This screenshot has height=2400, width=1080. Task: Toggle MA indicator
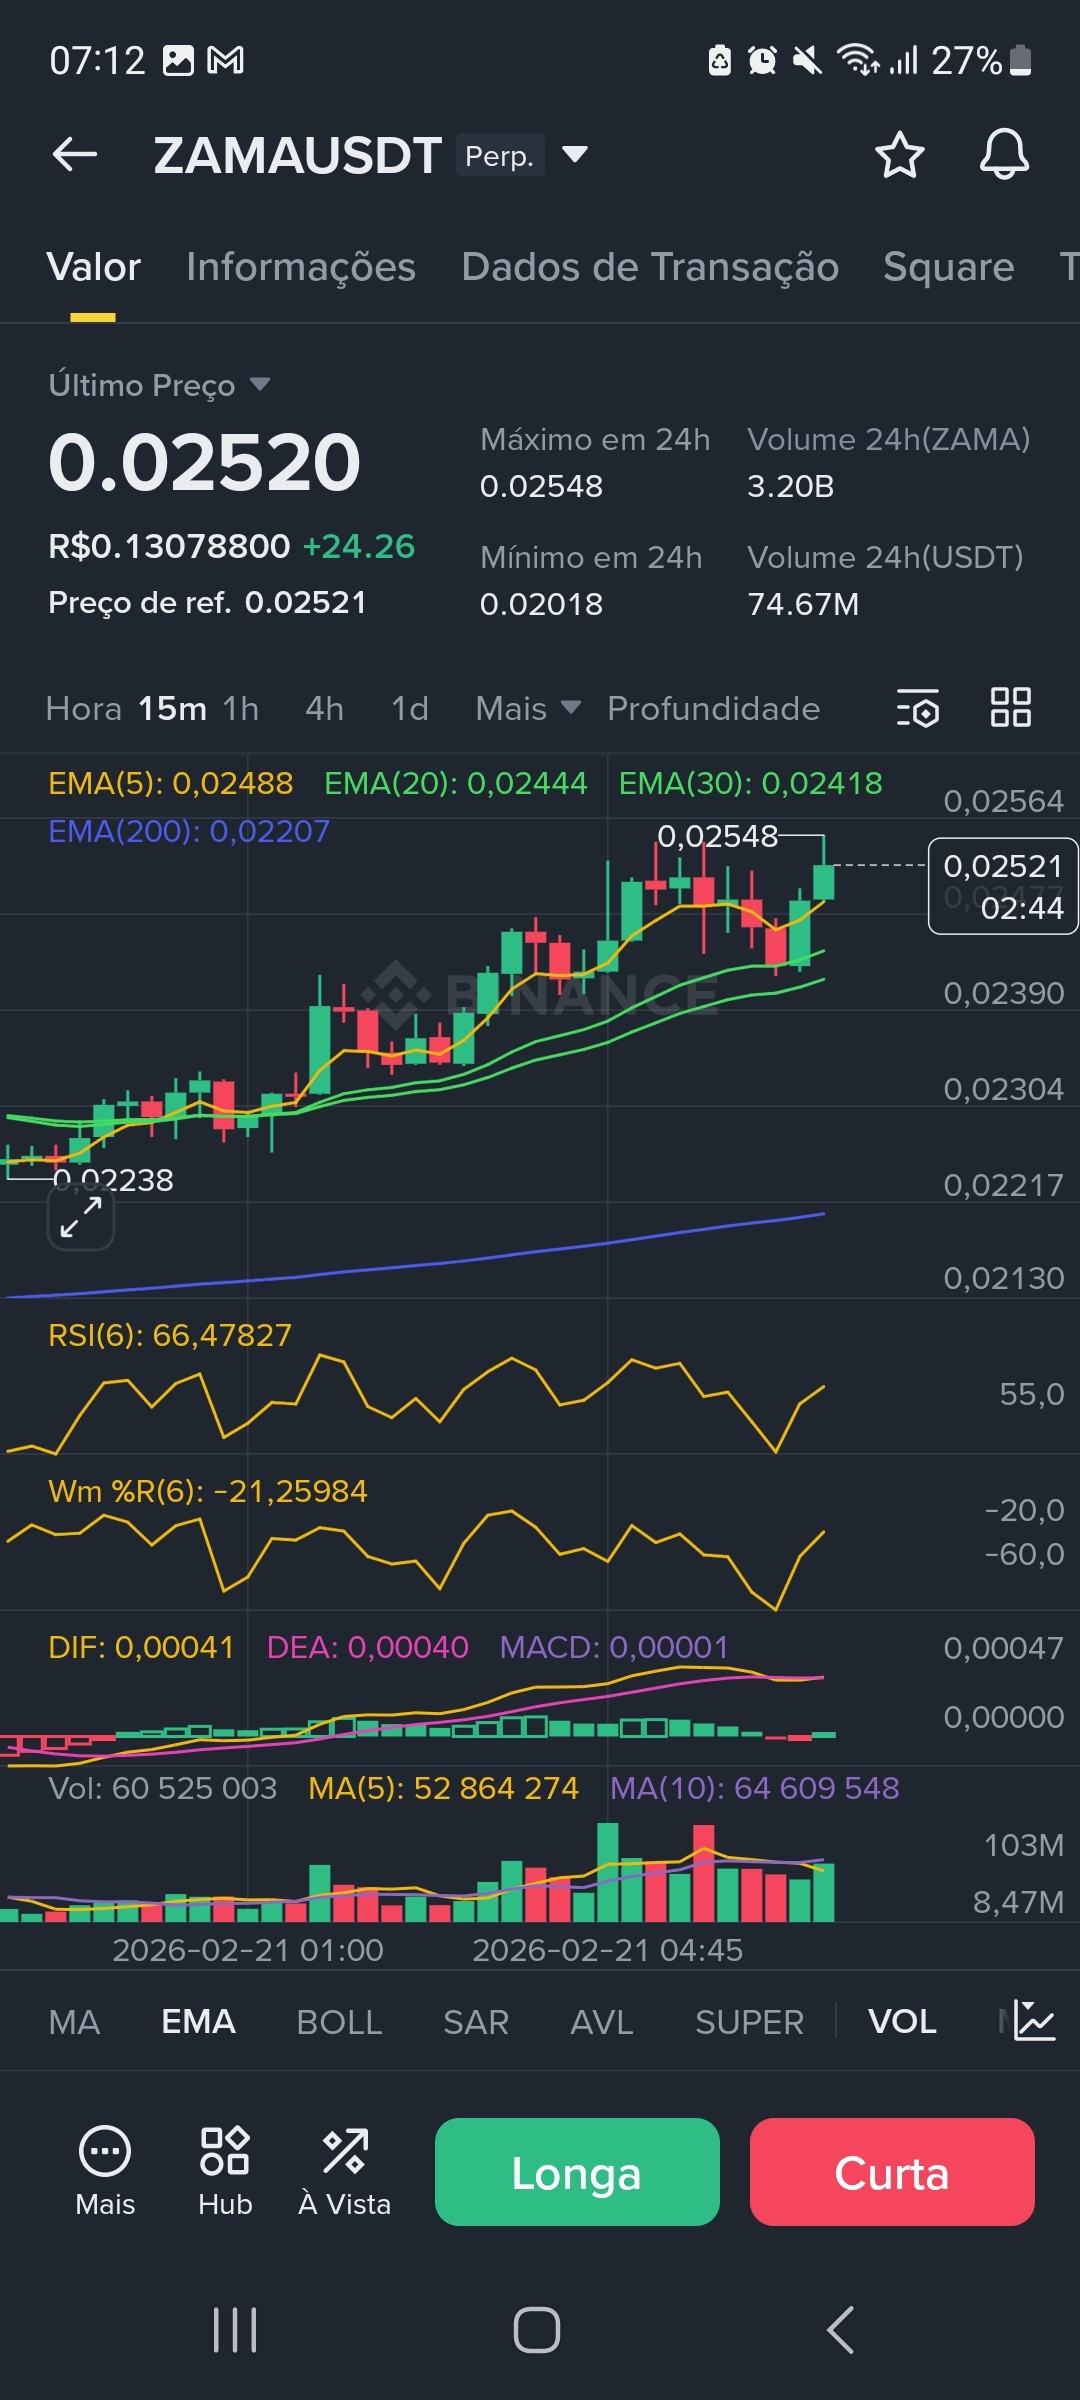pyautogui.click(x=74, y=2022)
